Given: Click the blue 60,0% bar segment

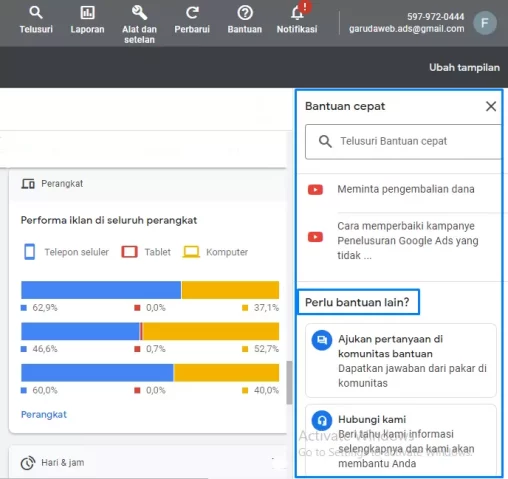Looking at the screenshot, I should tap(97, 373).
